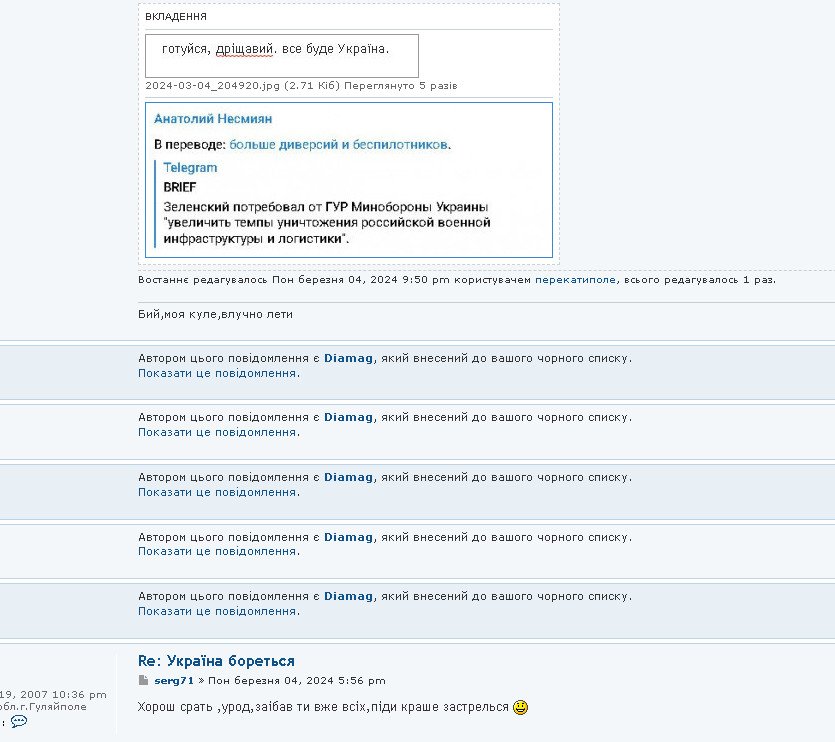
Task: Reveal the third blocked Diamag message
Action: pos(218,492)
